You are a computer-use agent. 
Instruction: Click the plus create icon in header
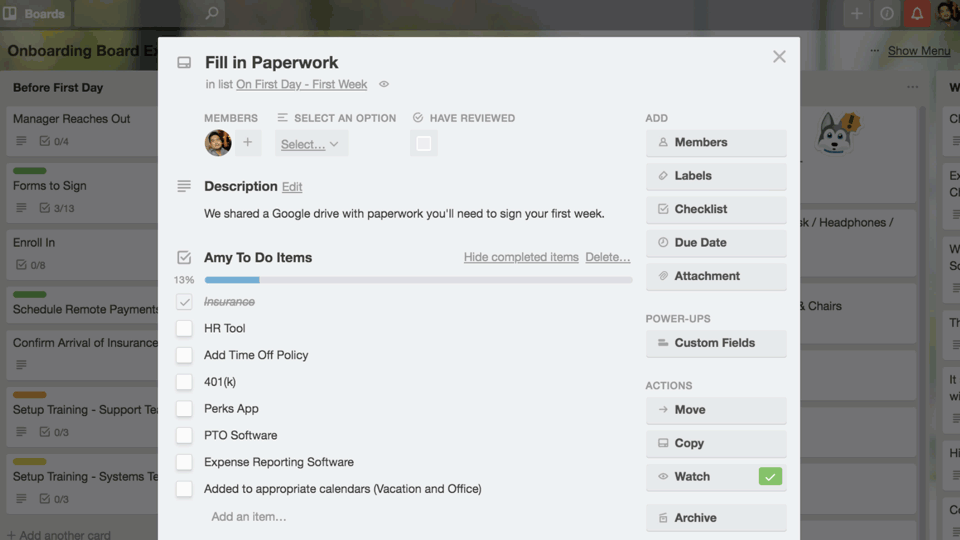(x=857, y=13)
